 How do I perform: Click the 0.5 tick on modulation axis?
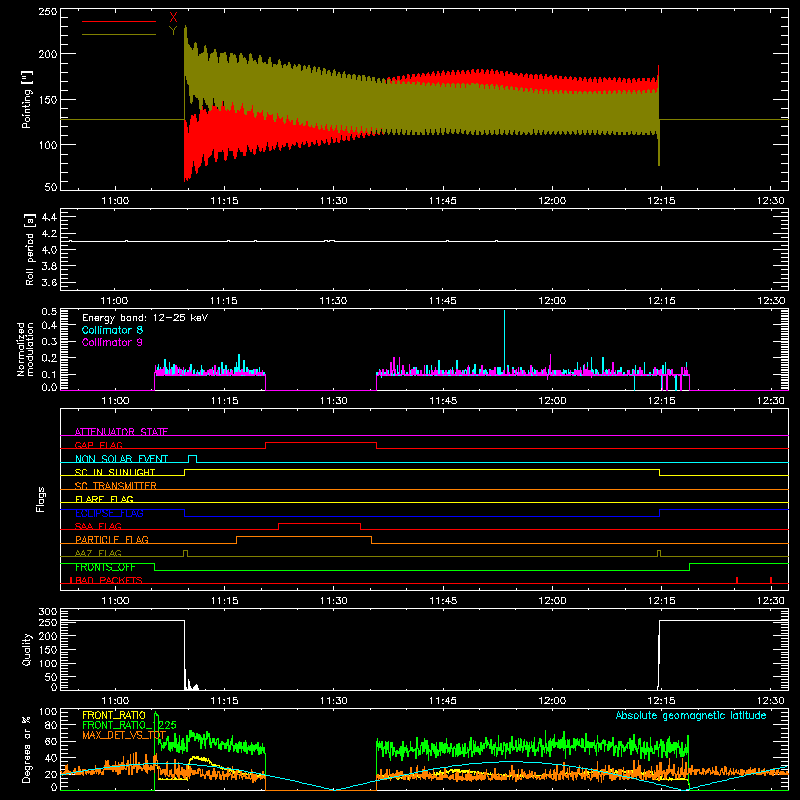point(49,312)
